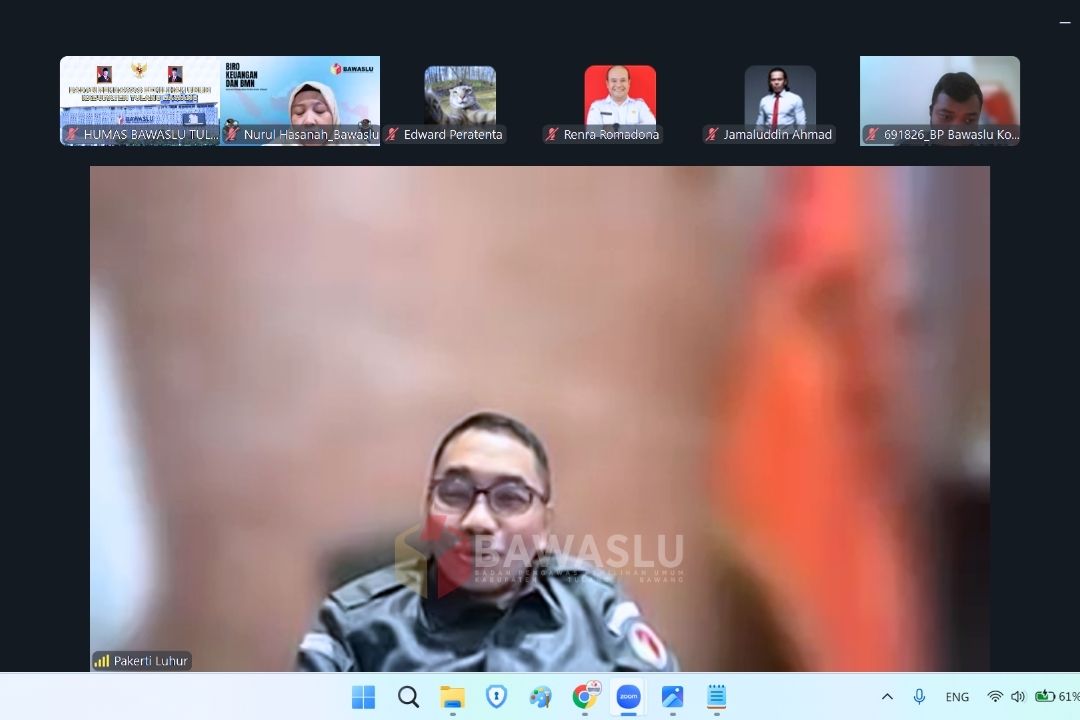
Task: Open File Explorer from the taskbar
Action: pyautogui.click(x=453, y=697)
